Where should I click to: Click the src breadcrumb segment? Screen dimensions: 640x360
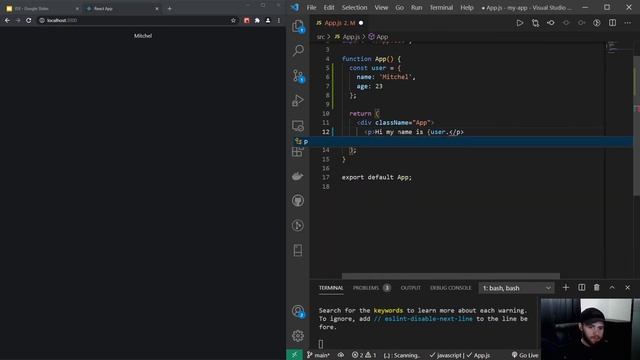(x=321, y=37)
